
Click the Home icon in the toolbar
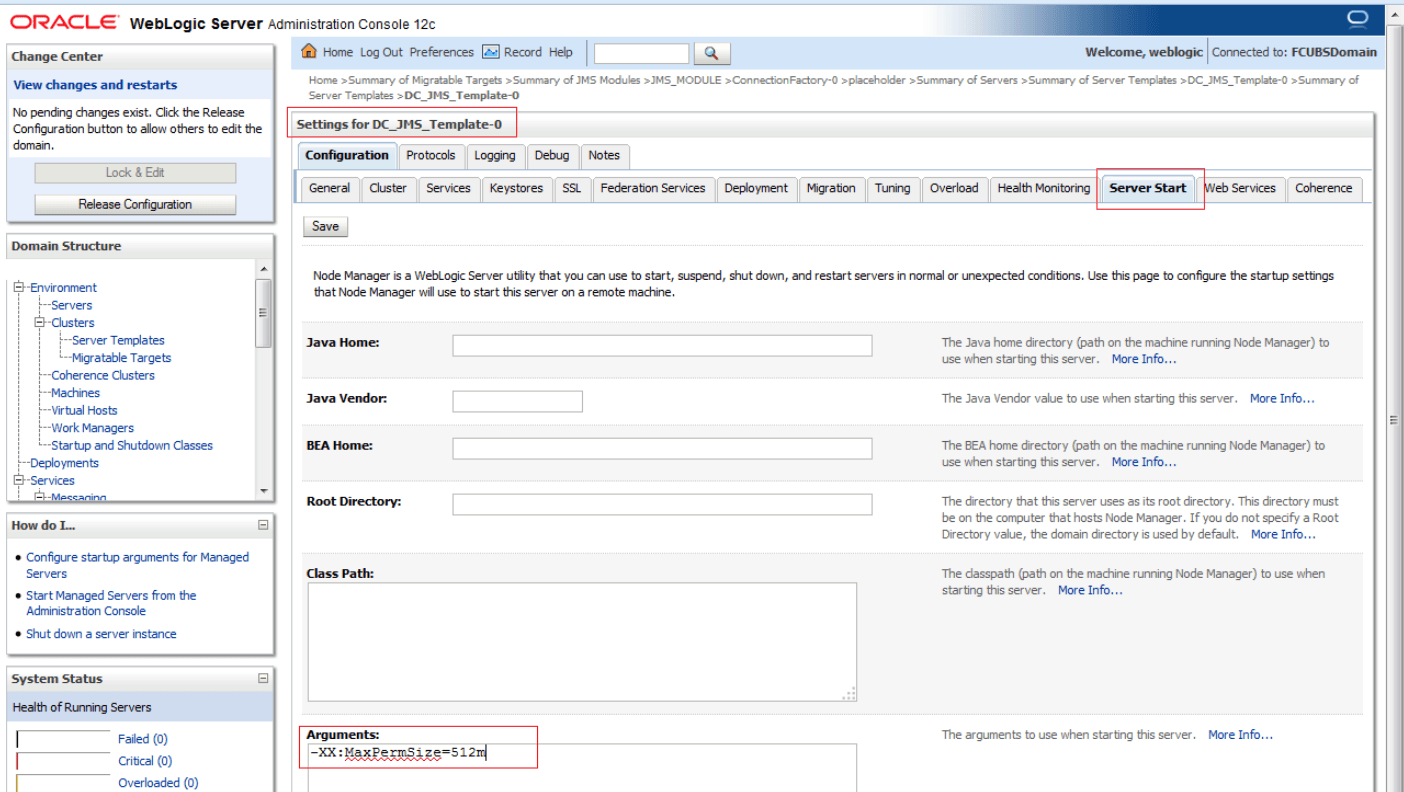click(x=310, y=52)
